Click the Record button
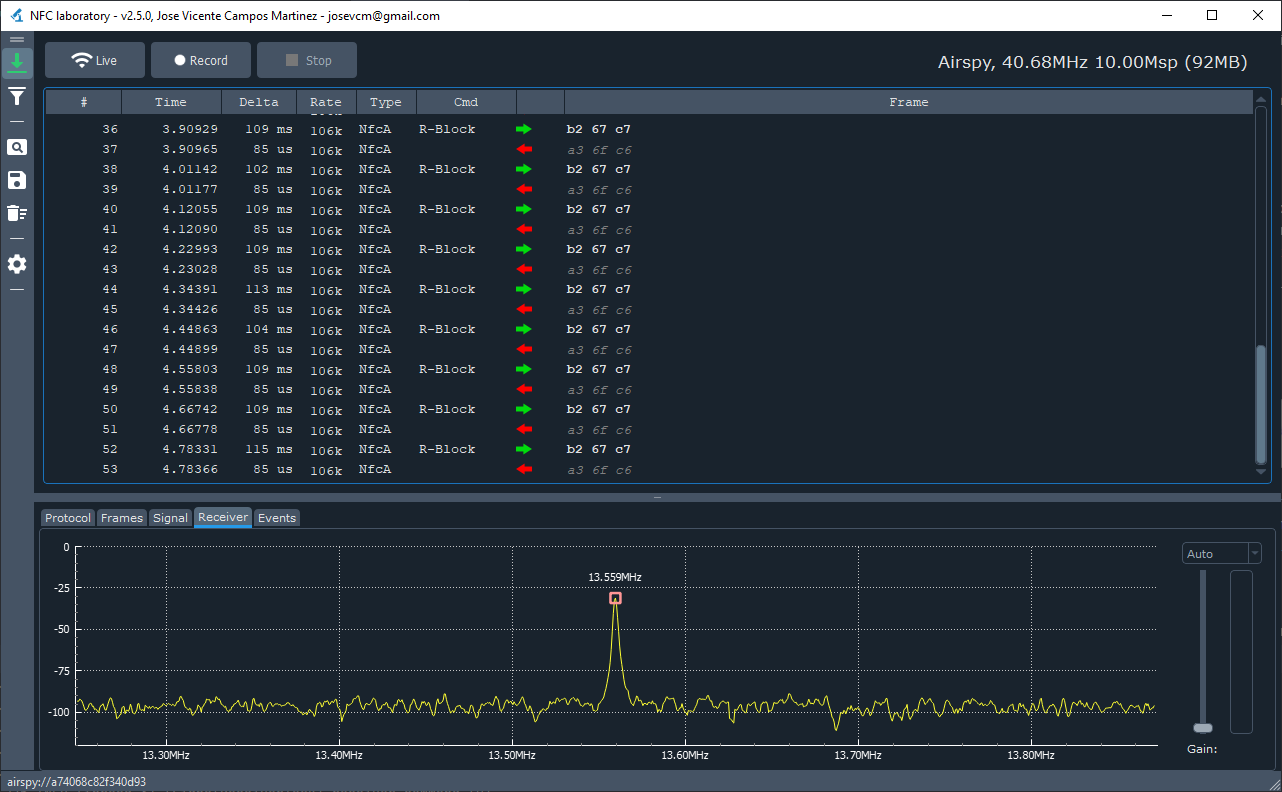The image size is (1282, 792). pyautogui.click(x=201, y=60)
